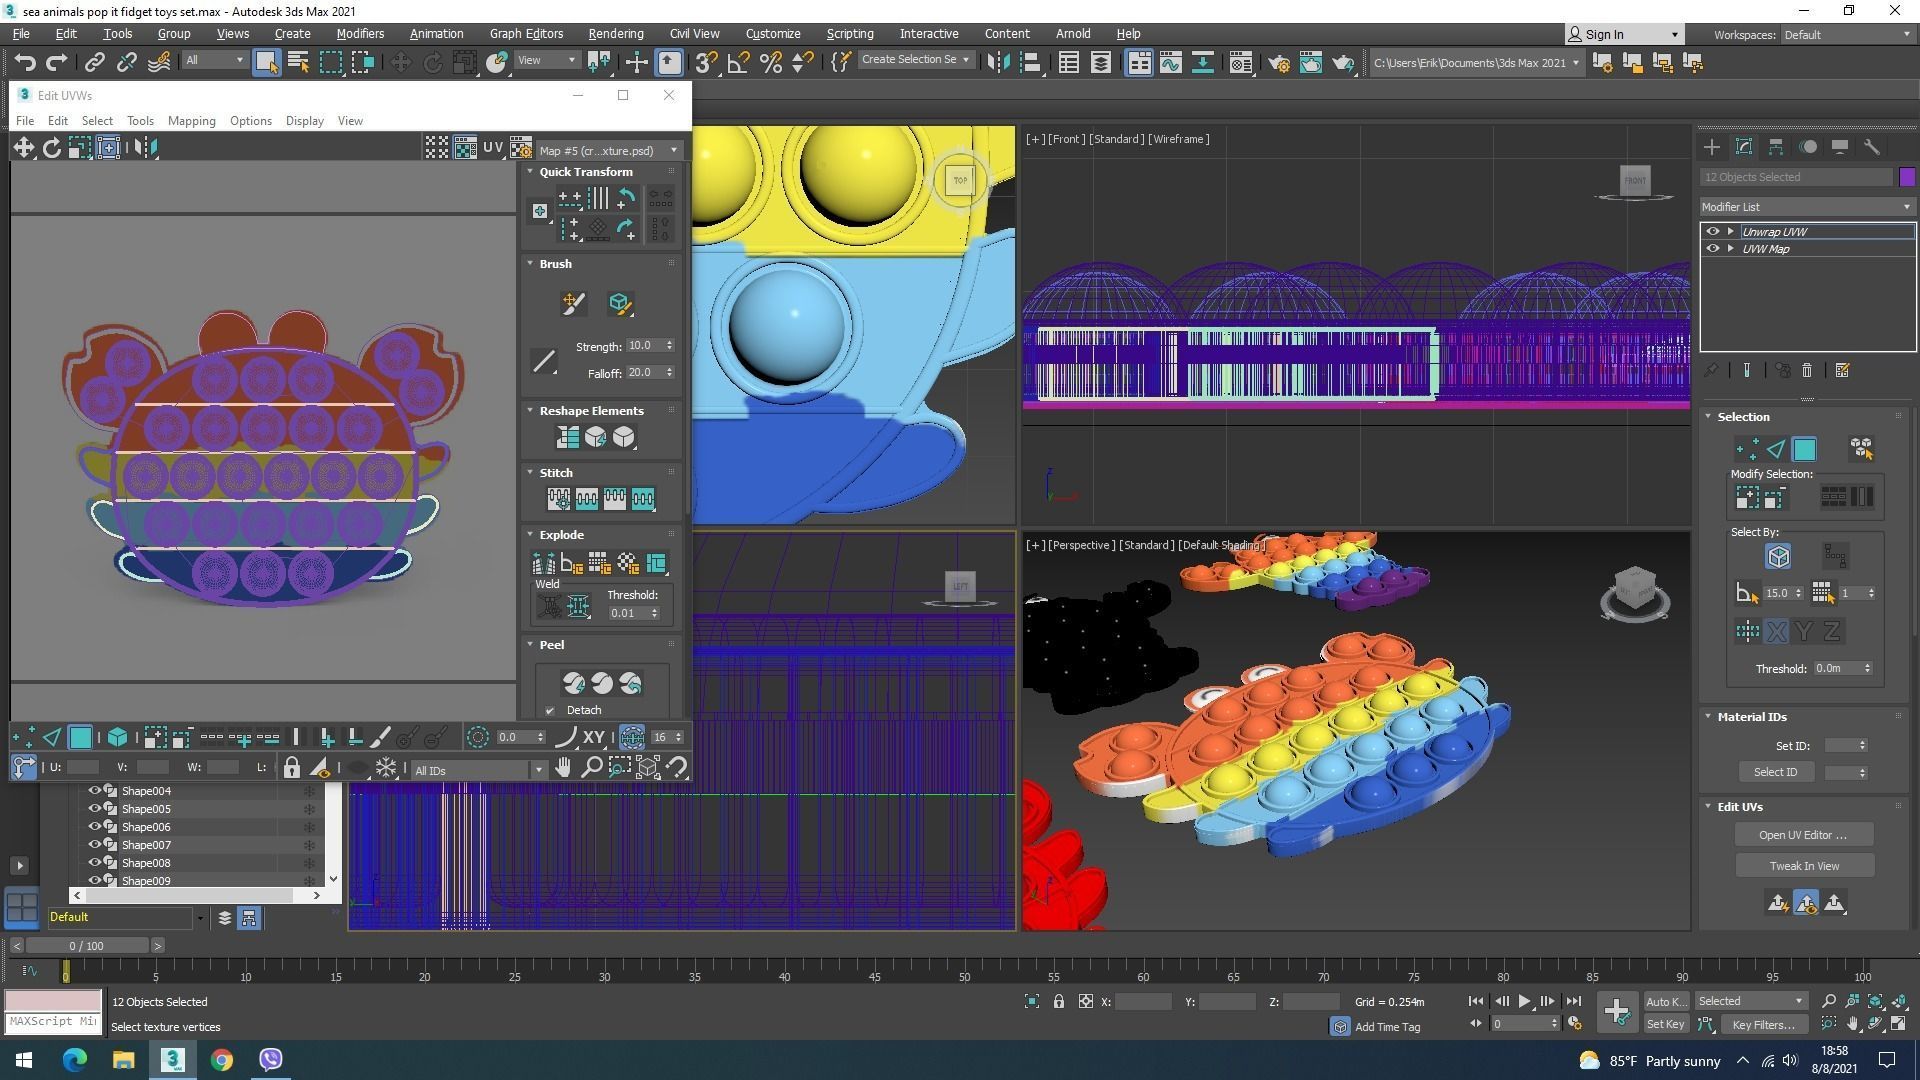Click the Pan view hand icon in UV editor
Screen dimensions: 1920x1080
[x=563, y=768]
